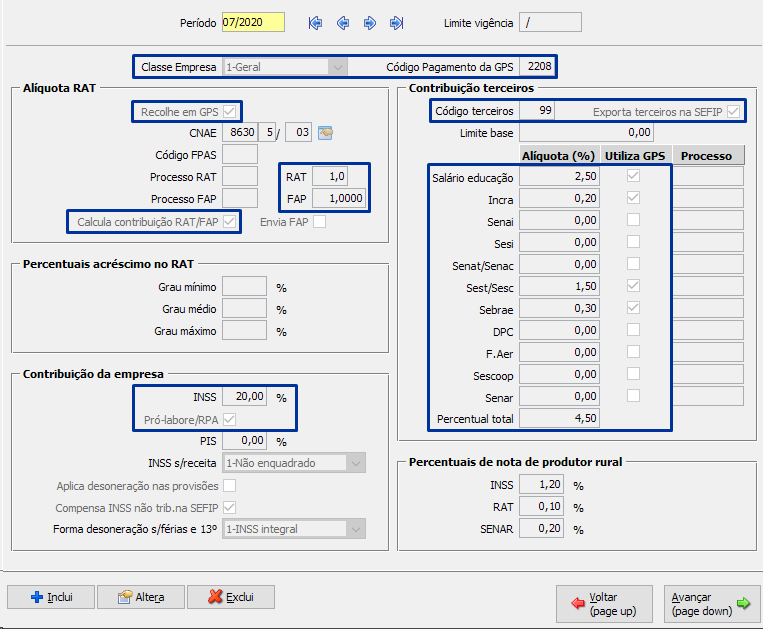Click the Período input field
This screenshot has height=629, width=763.
pos(253,22)
